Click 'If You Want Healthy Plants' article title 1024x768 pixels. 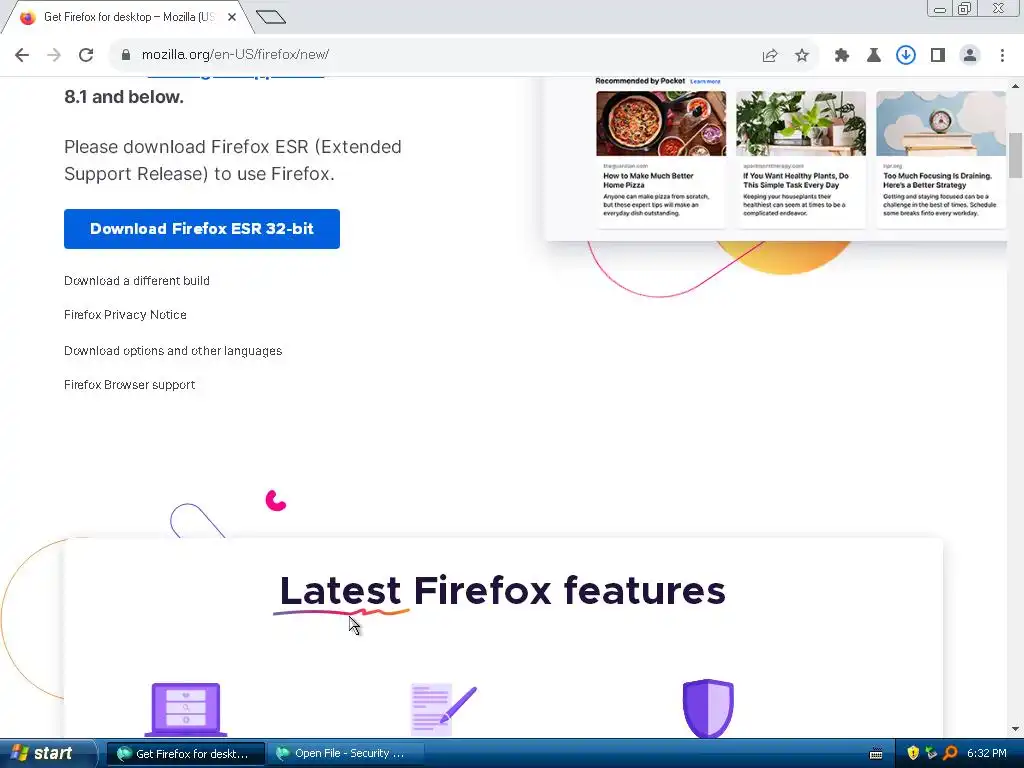point(795,180)
